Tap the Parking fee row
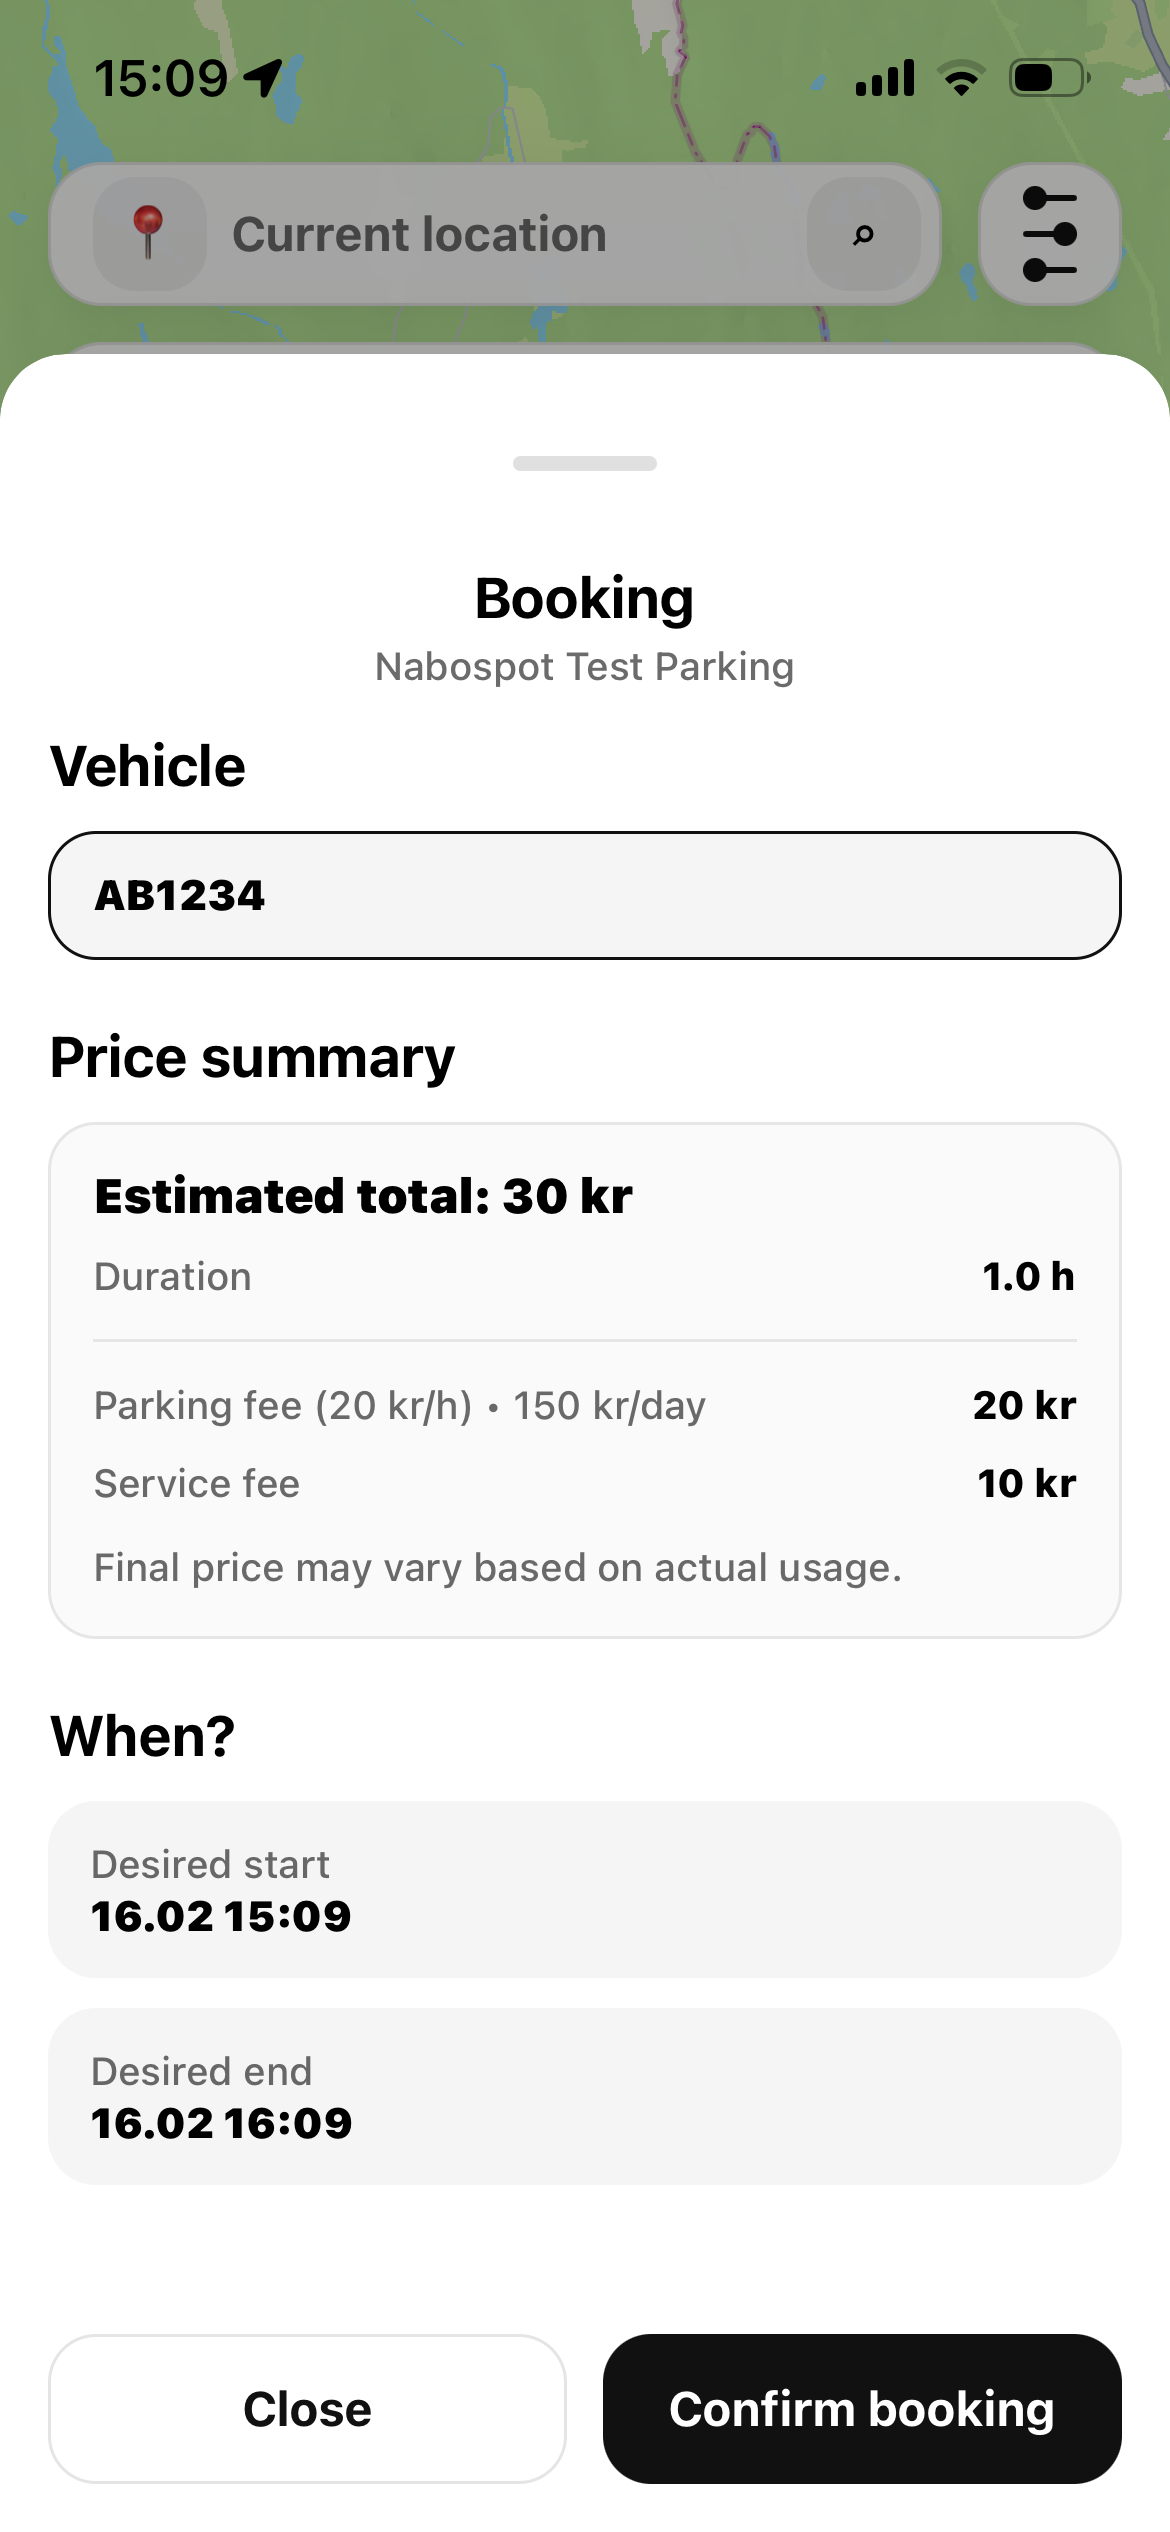 [x=585, y=1405]
